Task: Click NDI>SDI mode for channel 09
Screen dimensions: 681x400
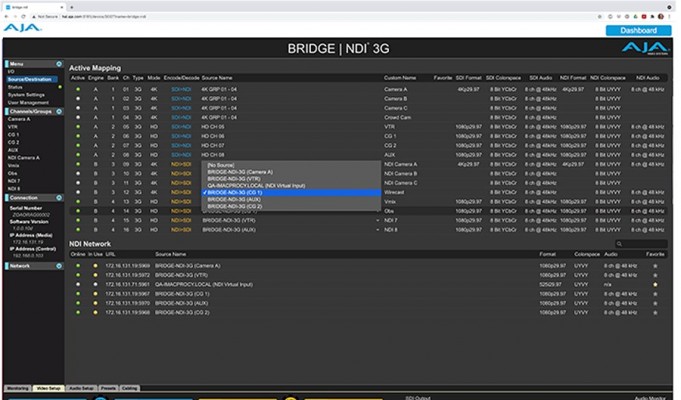Action: pos(181,164)
